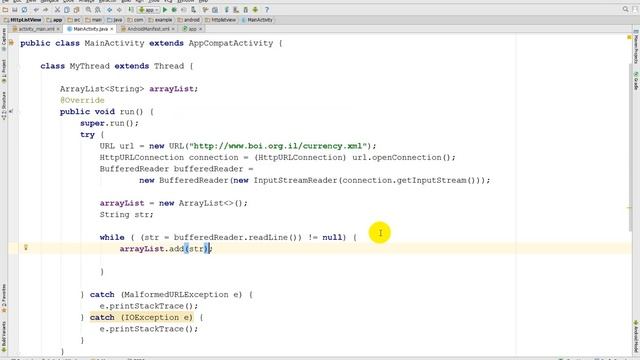The width and height of the screenshot is (640, 360).
Task: Click the Paste toolbar icon
Action: click(76, 10)
